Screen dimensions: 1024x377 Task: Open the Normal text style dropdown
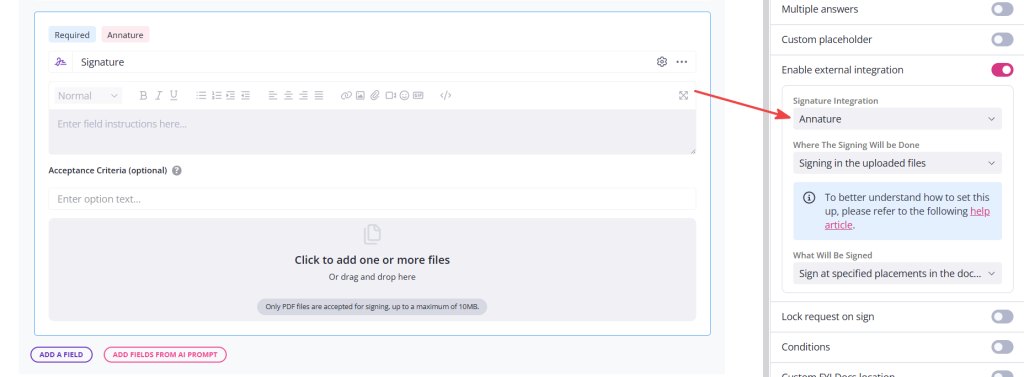pyautogui.click(x=88, y=95)
